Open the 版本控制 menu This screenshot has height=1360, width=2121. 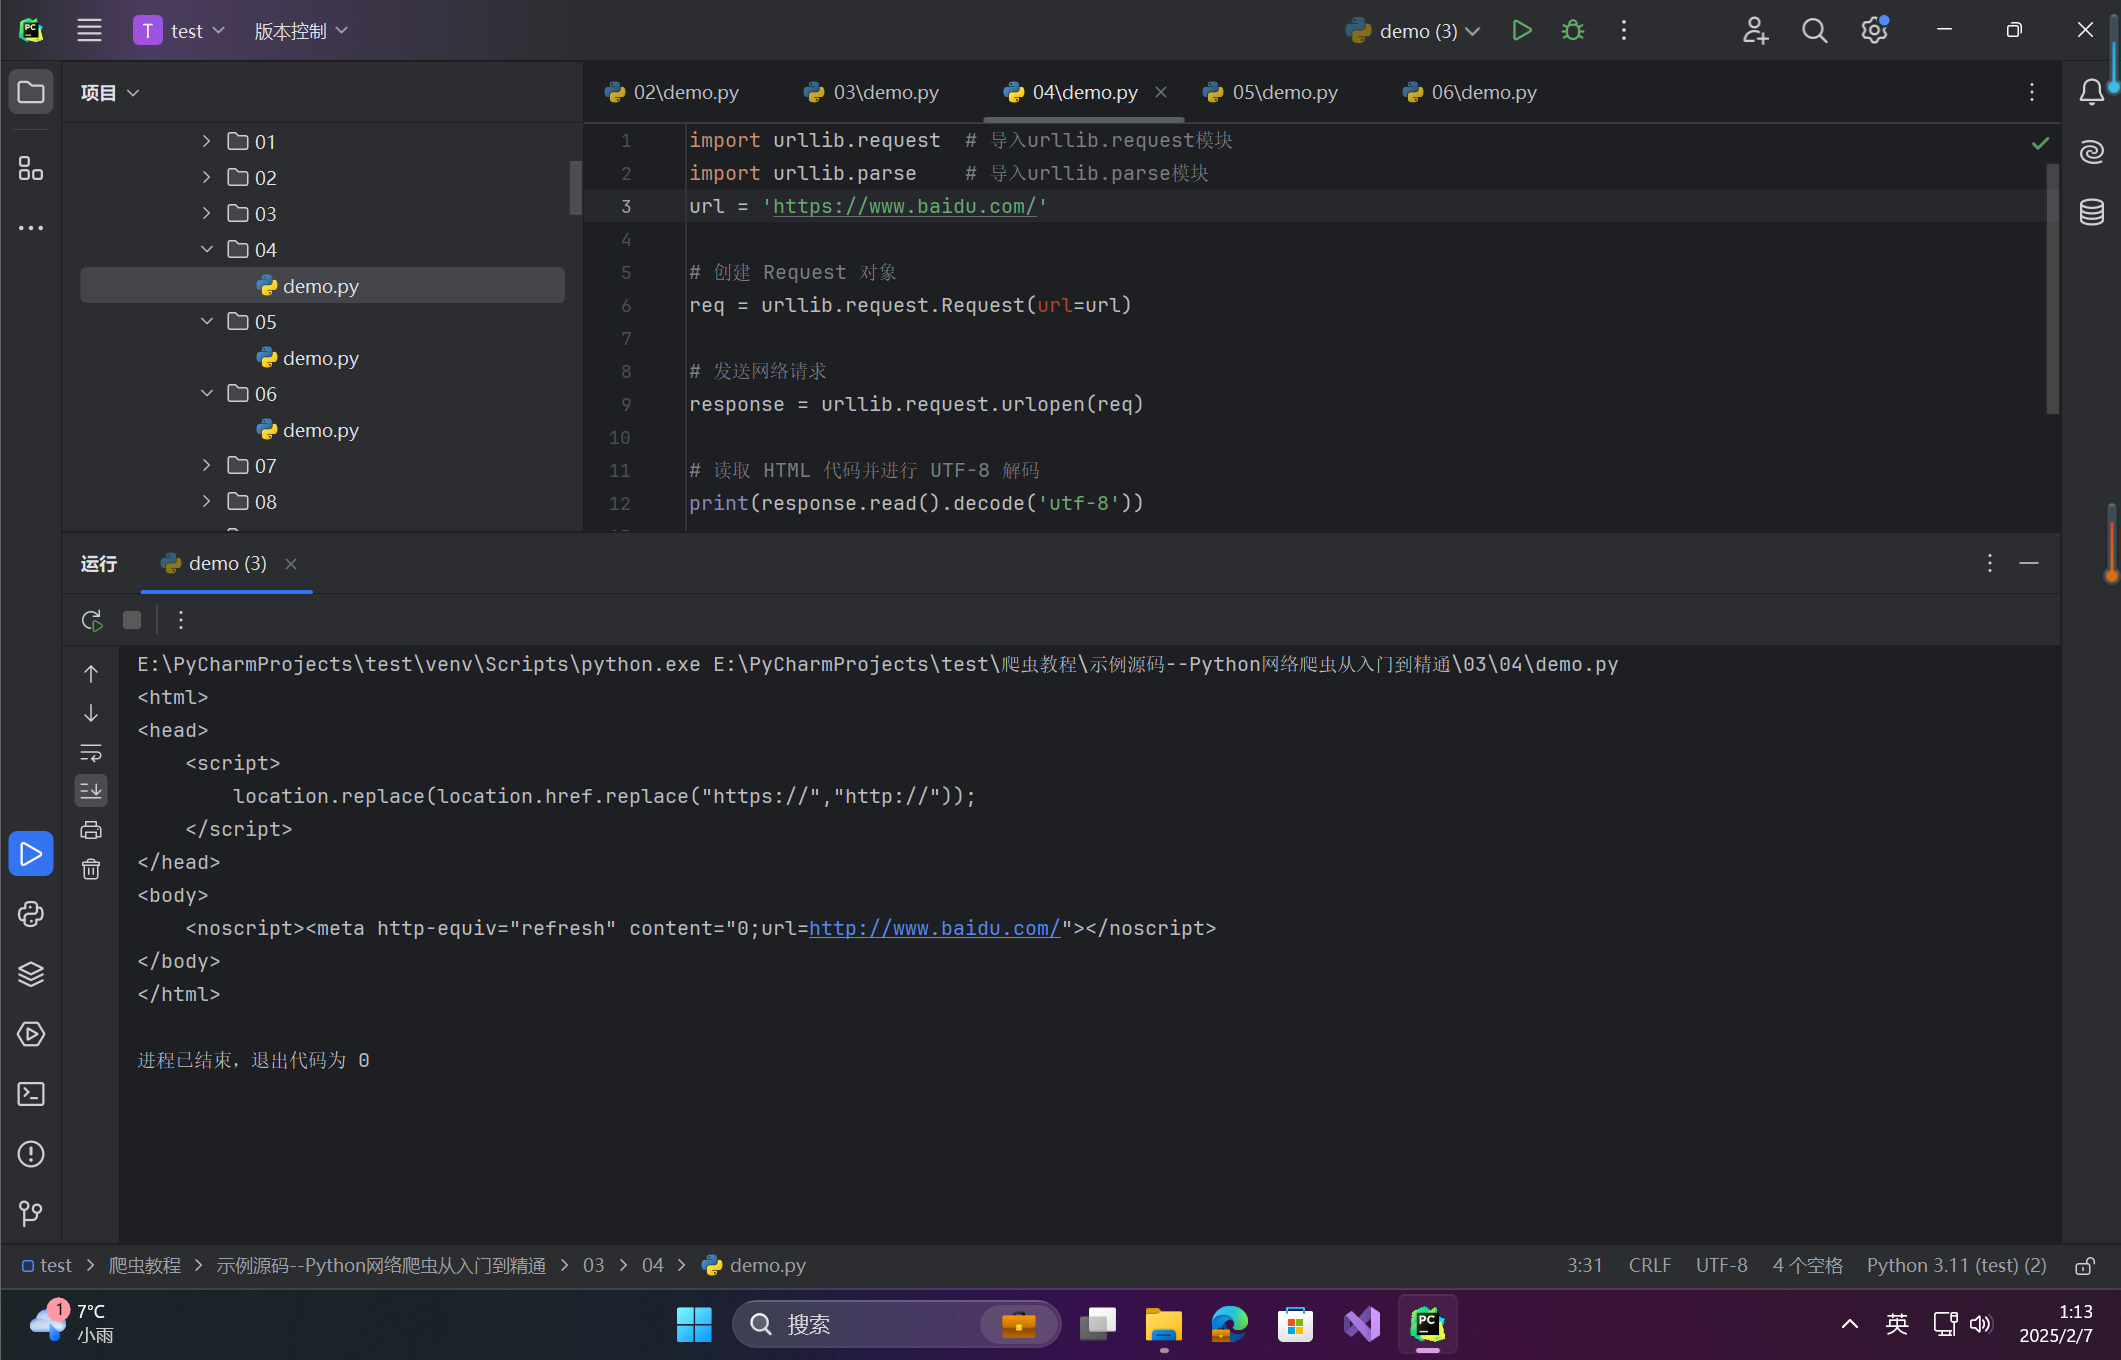click(x=300, y=31)
